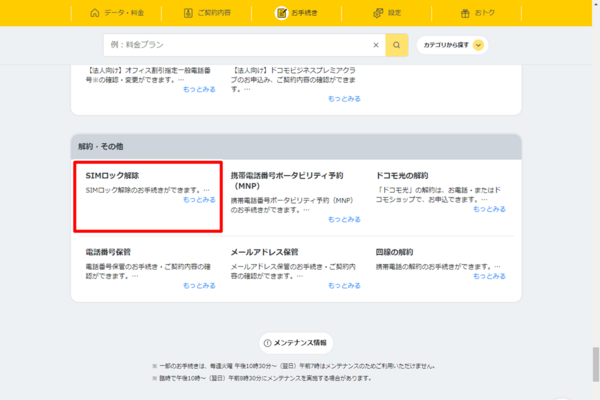Click もっとみる under メールアドレス保管
The width and height of the screenshot is (600, 400).
tap(344, 286)
